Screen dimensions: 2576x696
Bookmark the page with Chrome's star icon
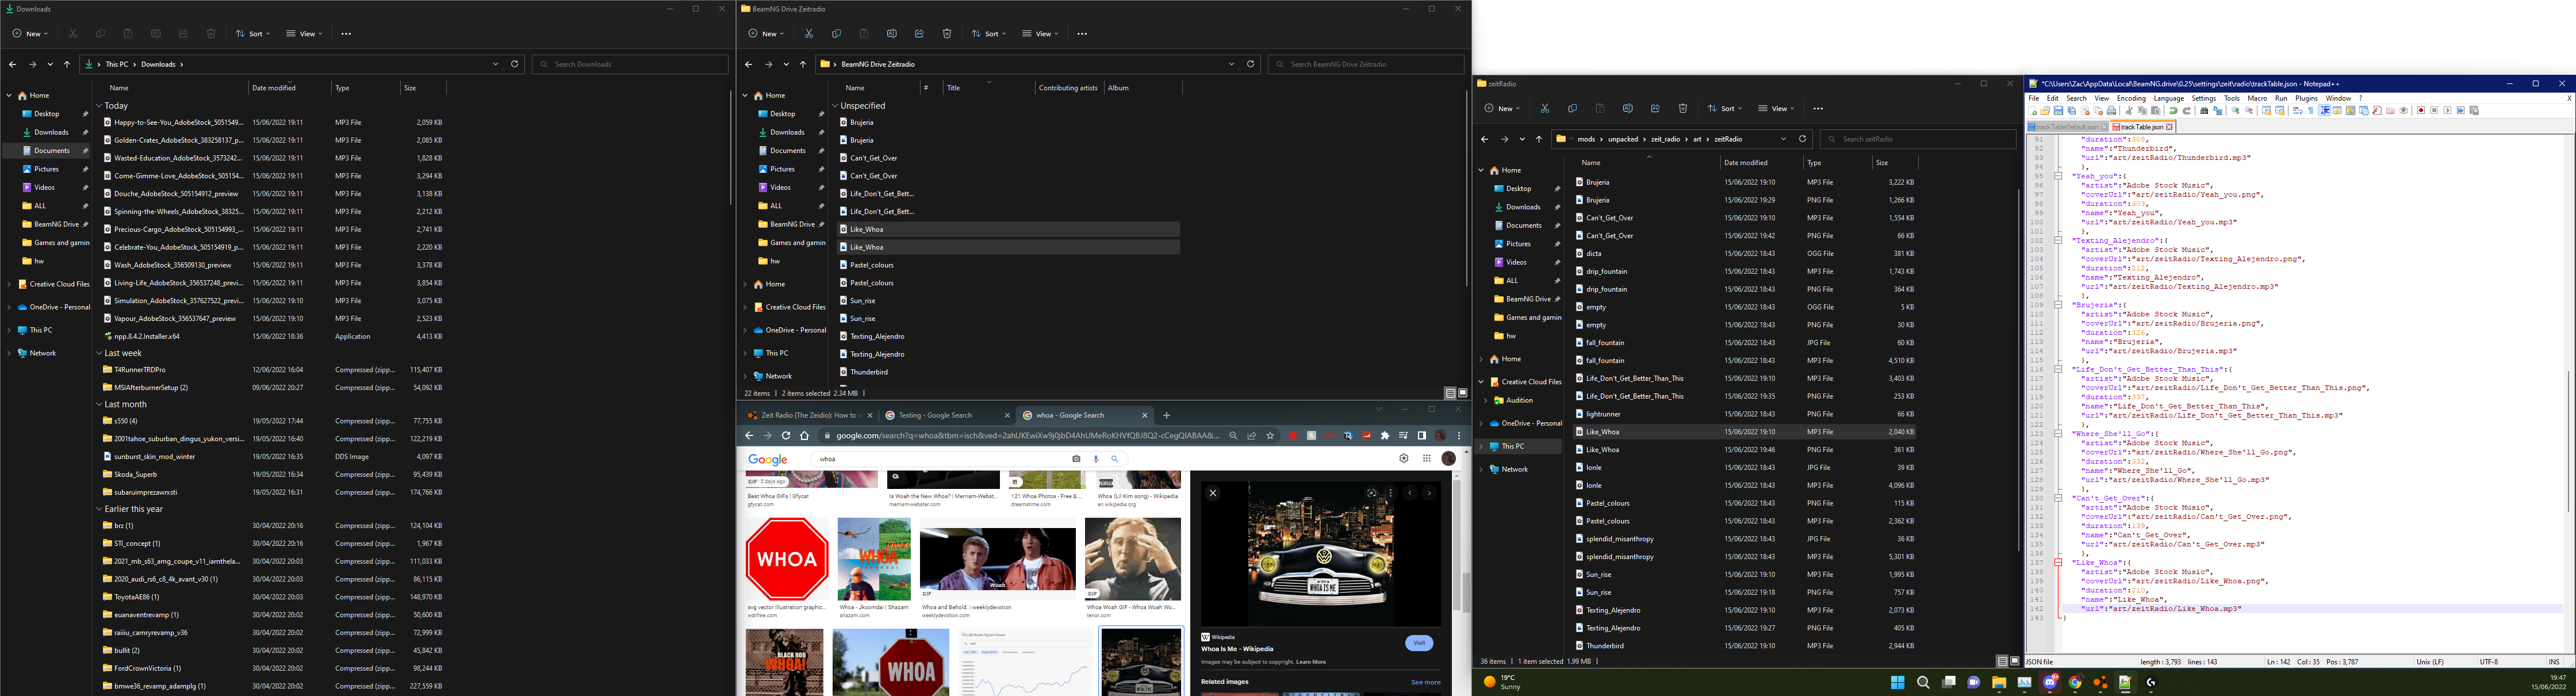pos(1270,436)
